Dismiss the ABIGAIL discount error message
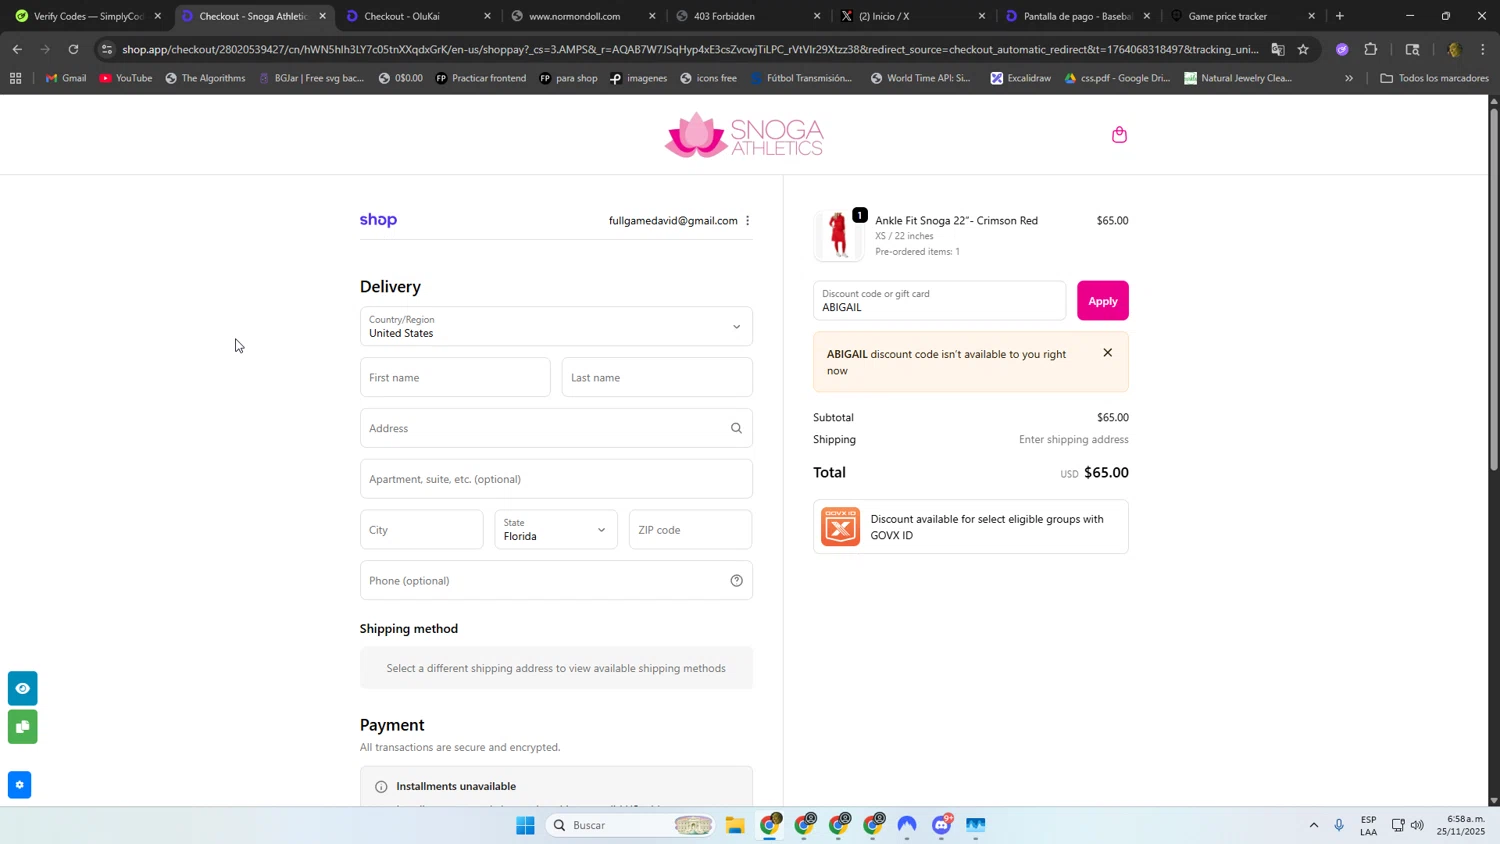This screenshot has height=844, width=1500. coord(1107,353)
